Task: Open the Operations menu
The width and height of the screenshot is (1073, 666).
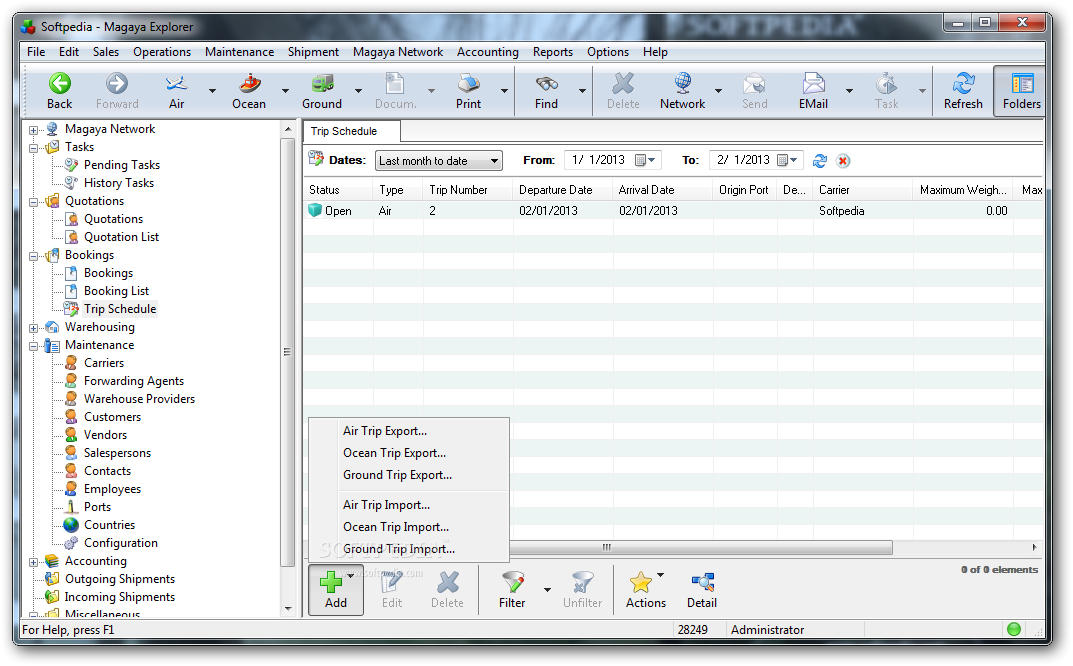Action: tap(162, 52)
